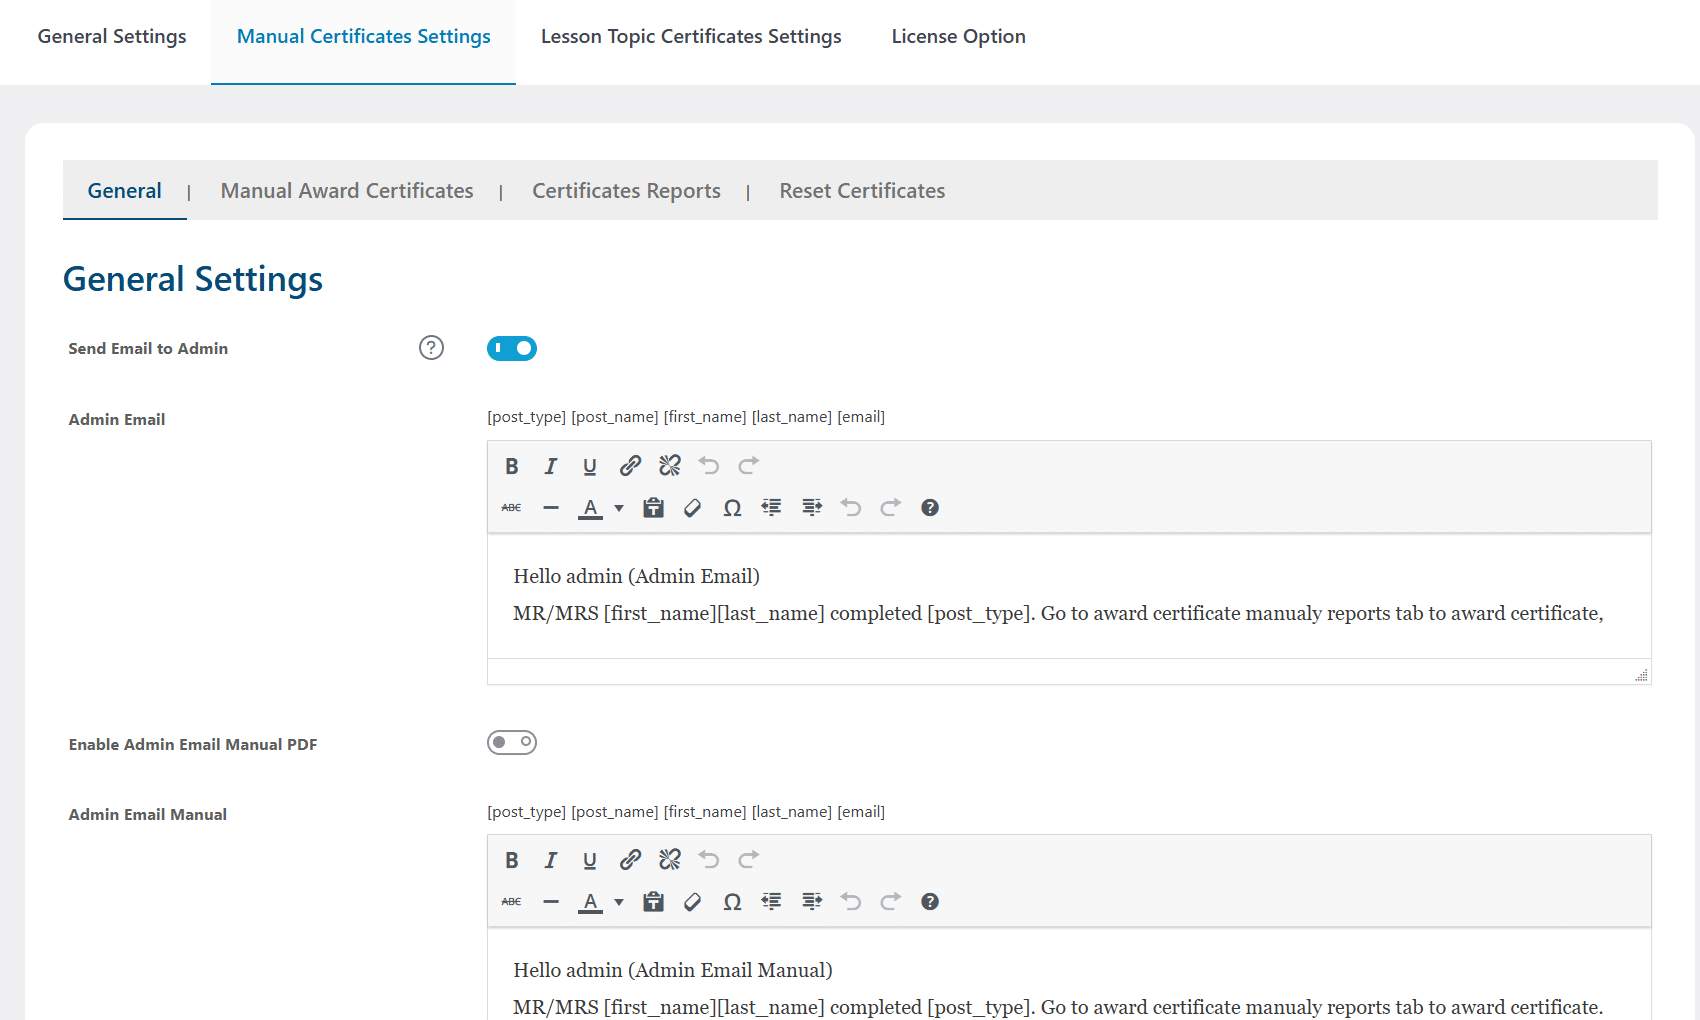Clear formatting in the Admin Email editor
Screen dimensions: 1700x1020
pos(693,508)
